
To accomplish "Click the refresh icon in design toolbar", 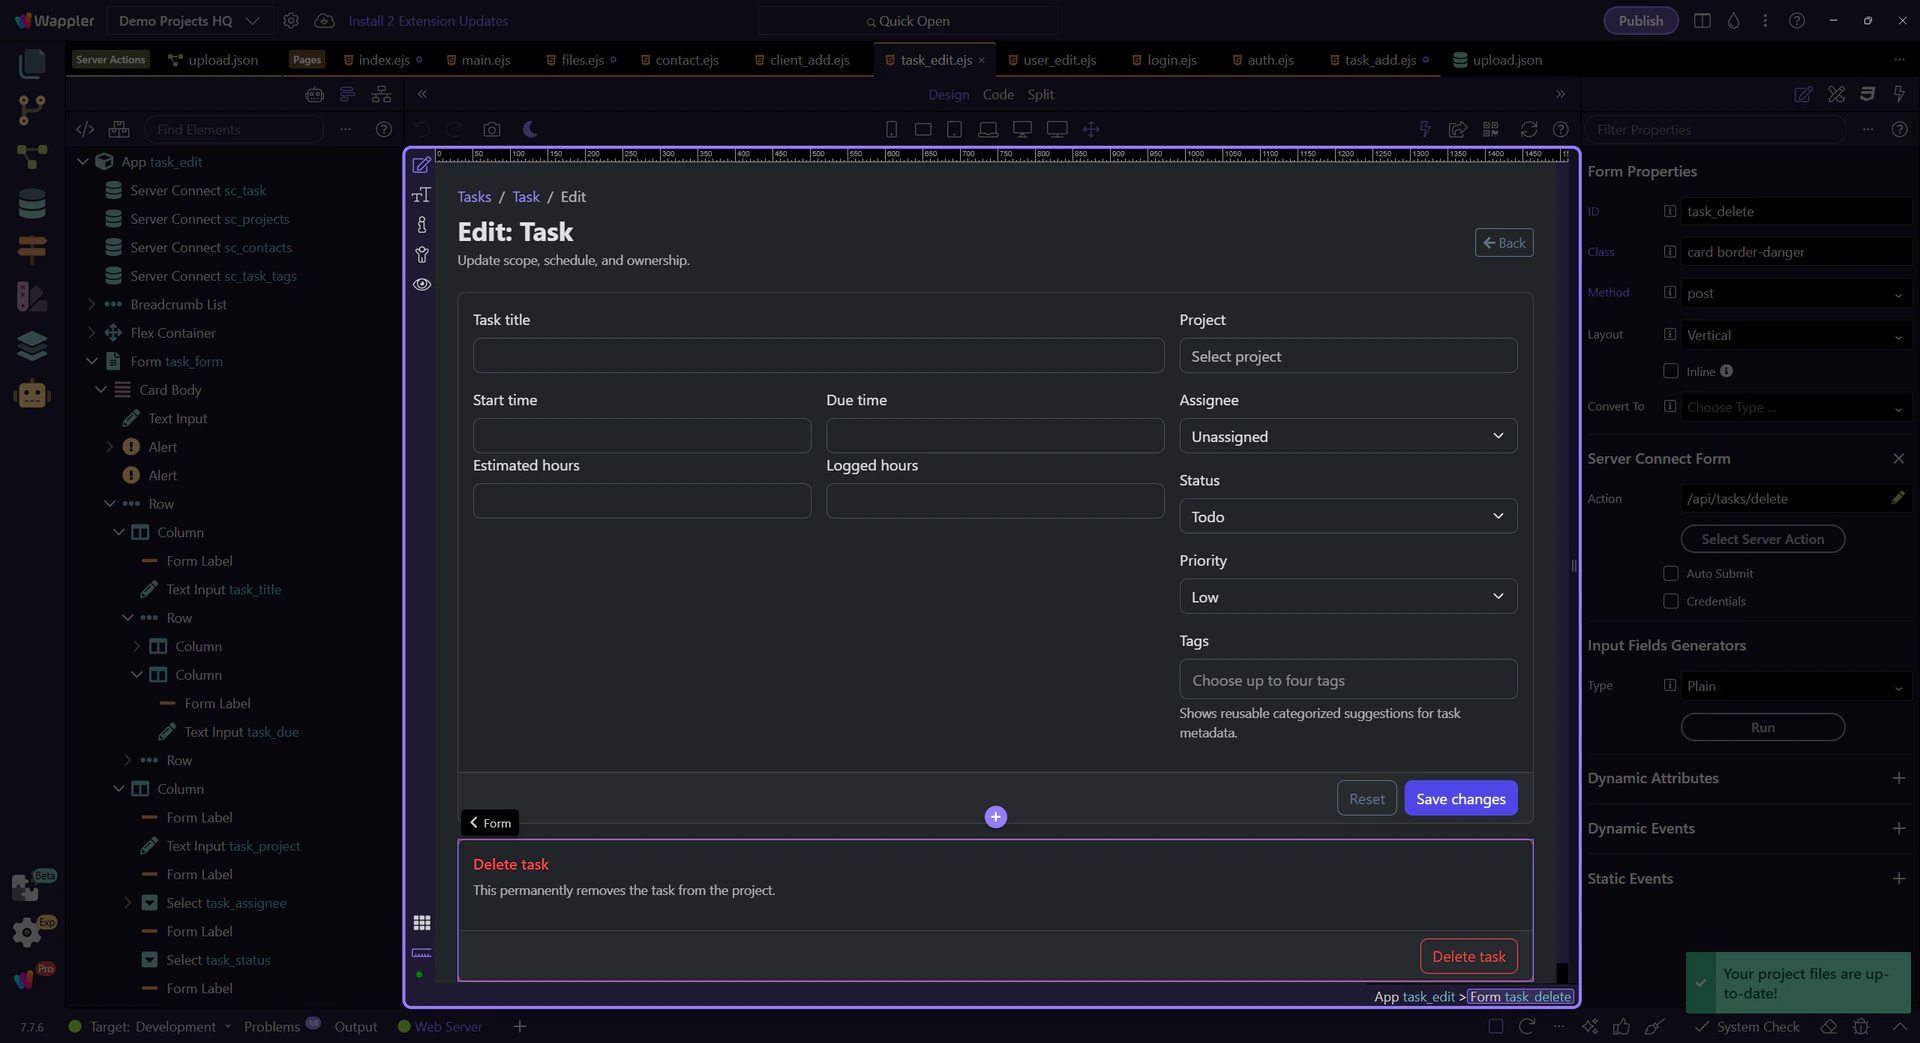I will point(1528,129).
